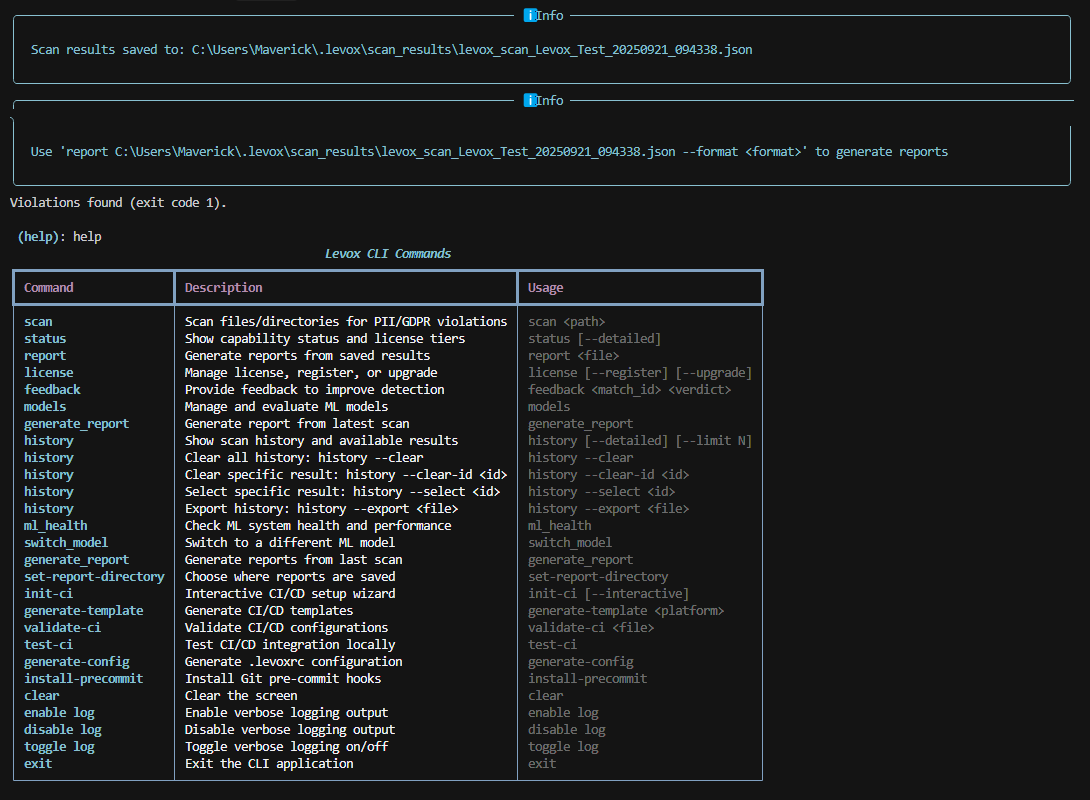The image size is (1090, 800).
Task: Click usage text 'report <file>'
Action: pyautogui.click(x=574, y=356)
